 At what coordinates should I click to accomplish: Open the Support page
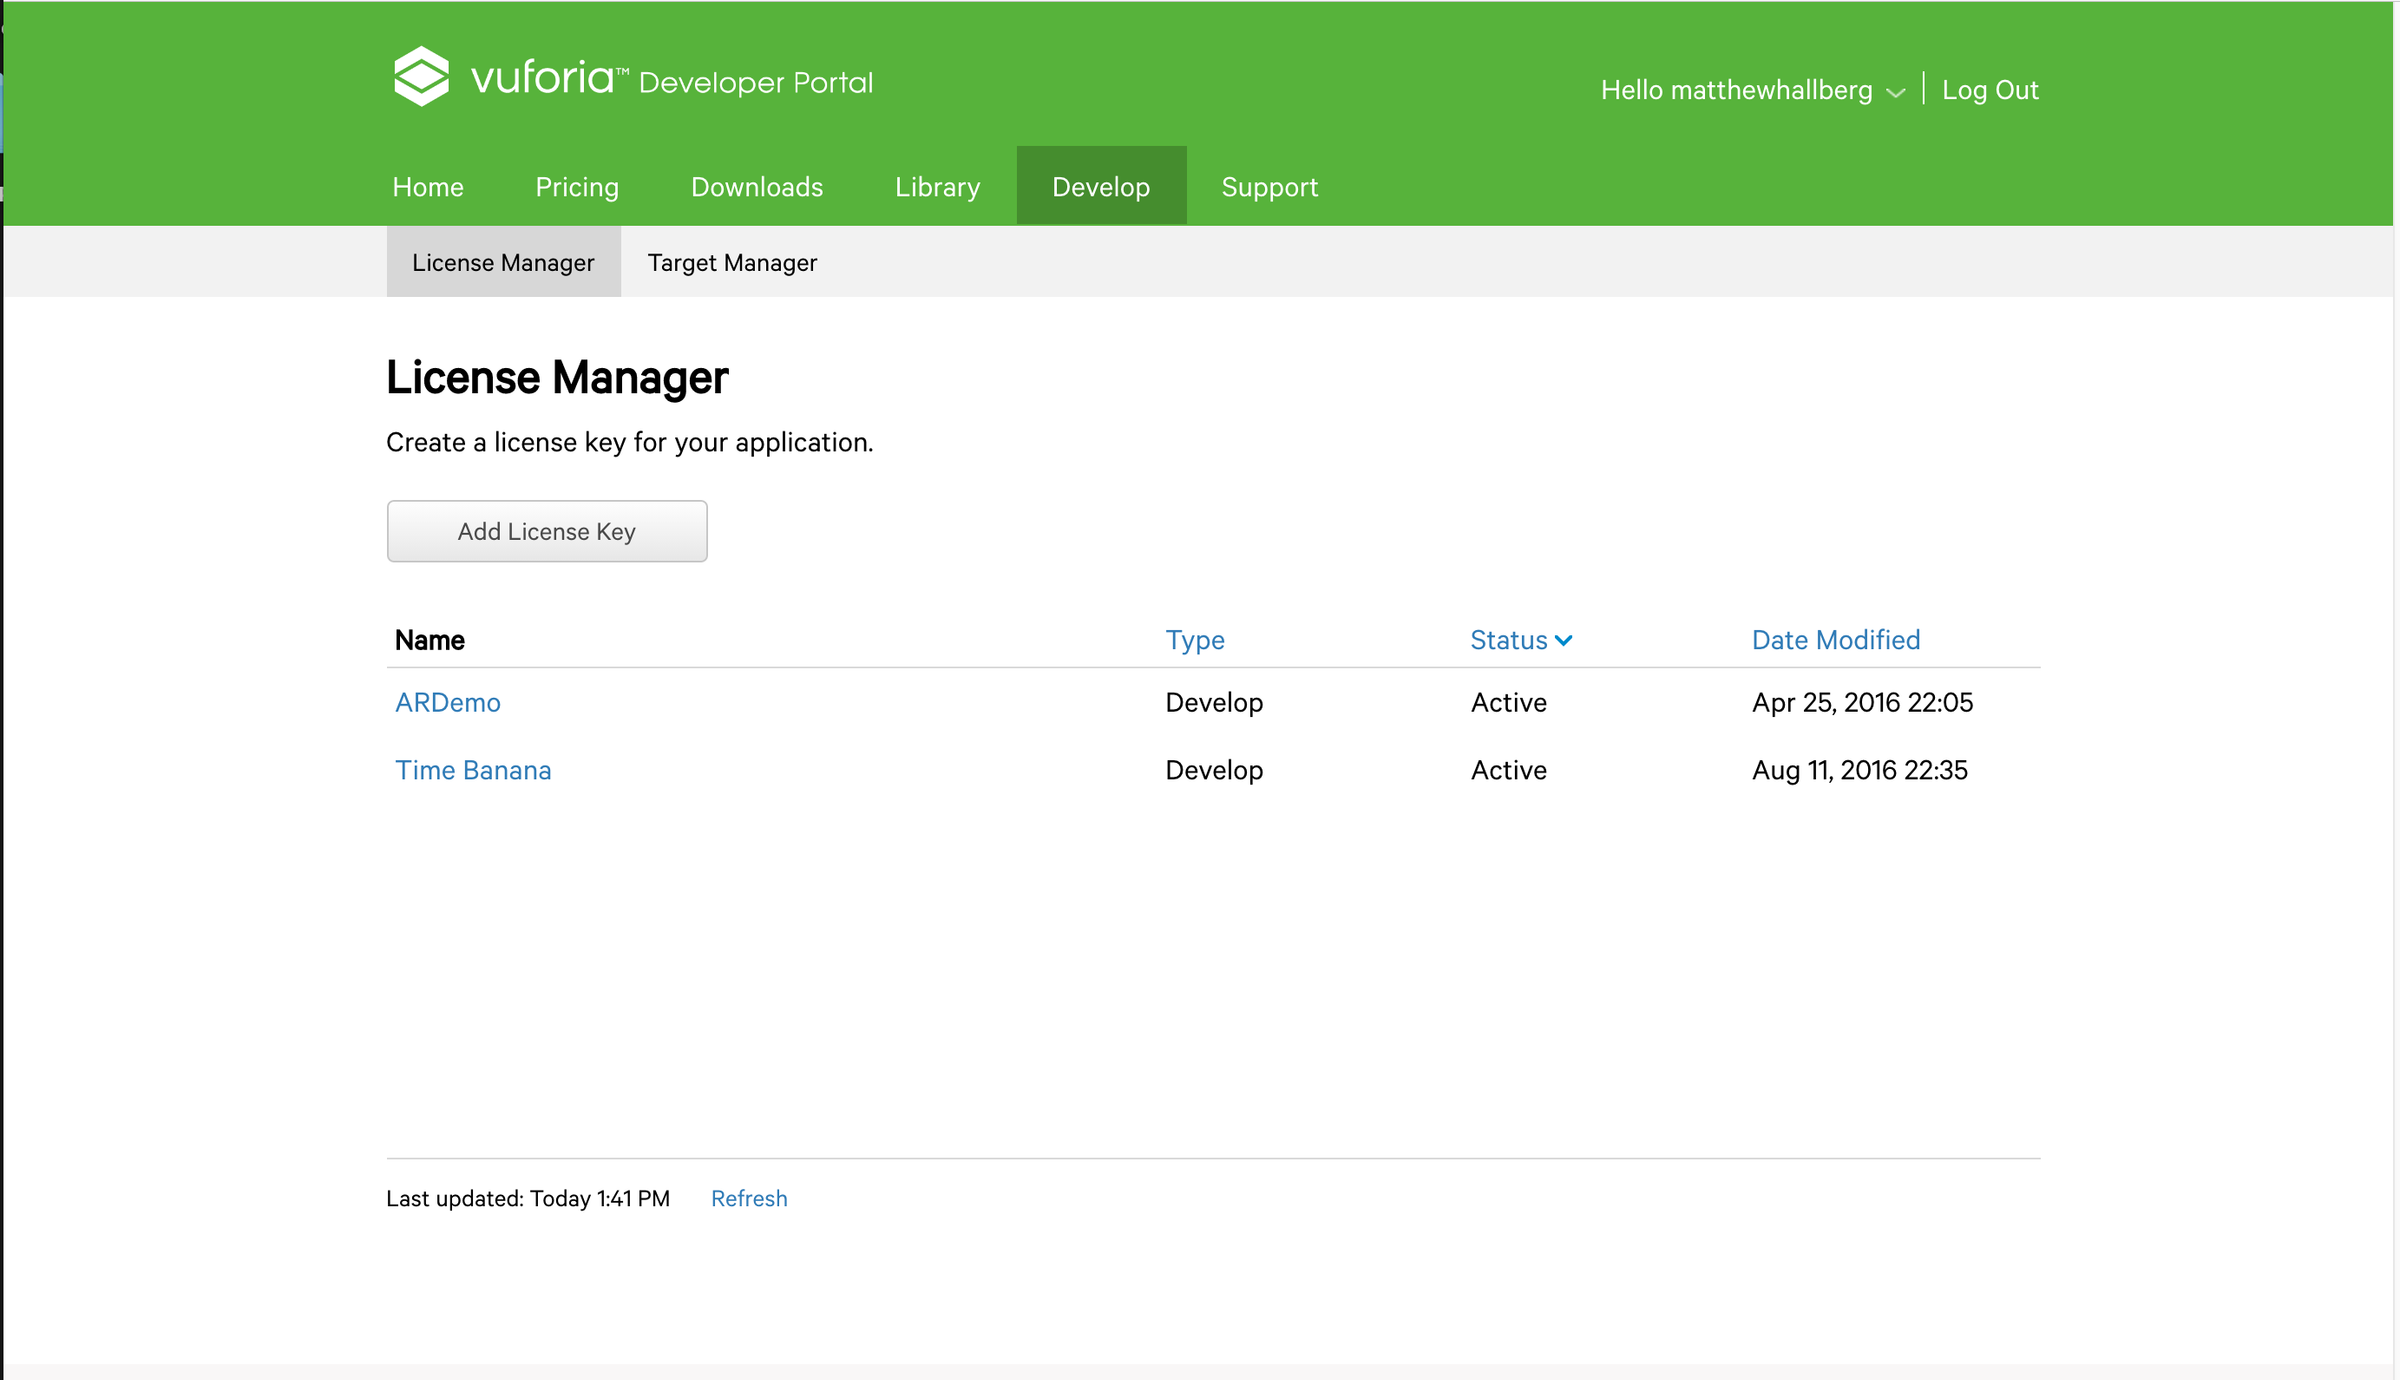click(x=1269, y=187)
